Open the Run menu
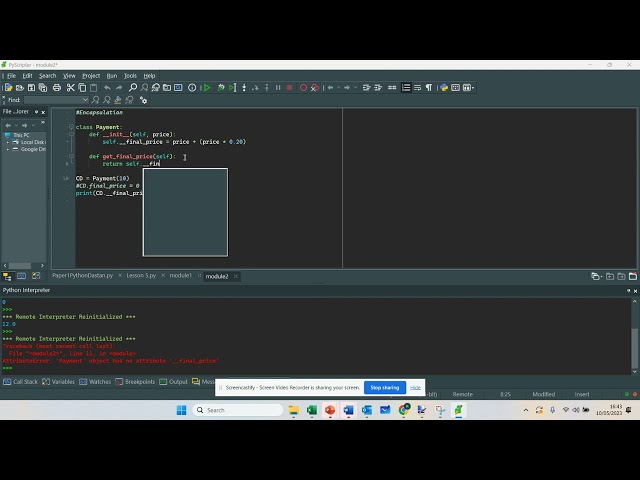This screenshot has width=640, height=480. (112, 76)
